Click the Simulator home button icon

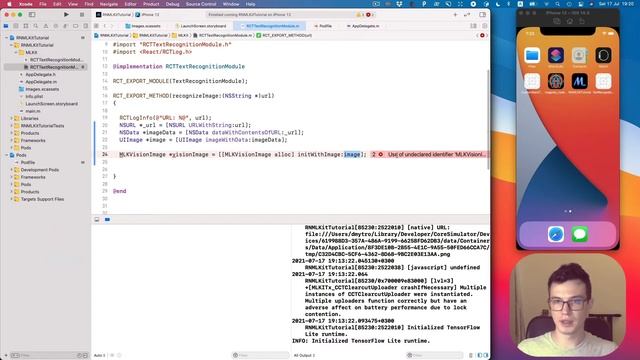coord(569,21)
